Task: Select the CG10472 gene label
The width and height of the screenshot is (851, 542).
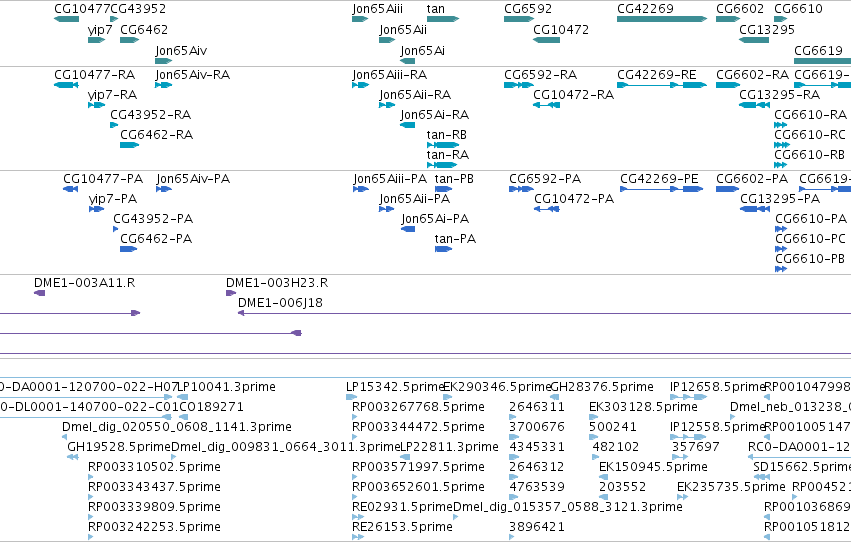Action: (561, 30)
